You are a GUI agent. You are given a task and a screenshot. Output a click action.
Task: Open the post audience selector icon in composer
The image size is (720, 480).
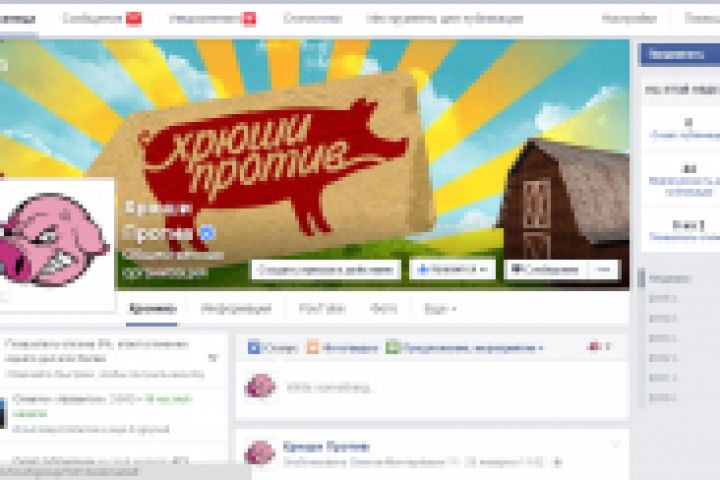600,347
